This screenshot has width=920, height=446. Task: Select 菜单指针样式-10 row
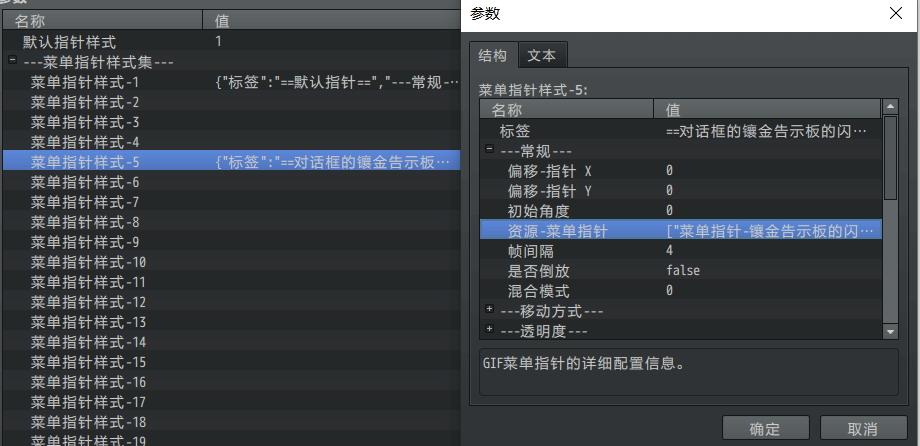[x=88, y=262]
